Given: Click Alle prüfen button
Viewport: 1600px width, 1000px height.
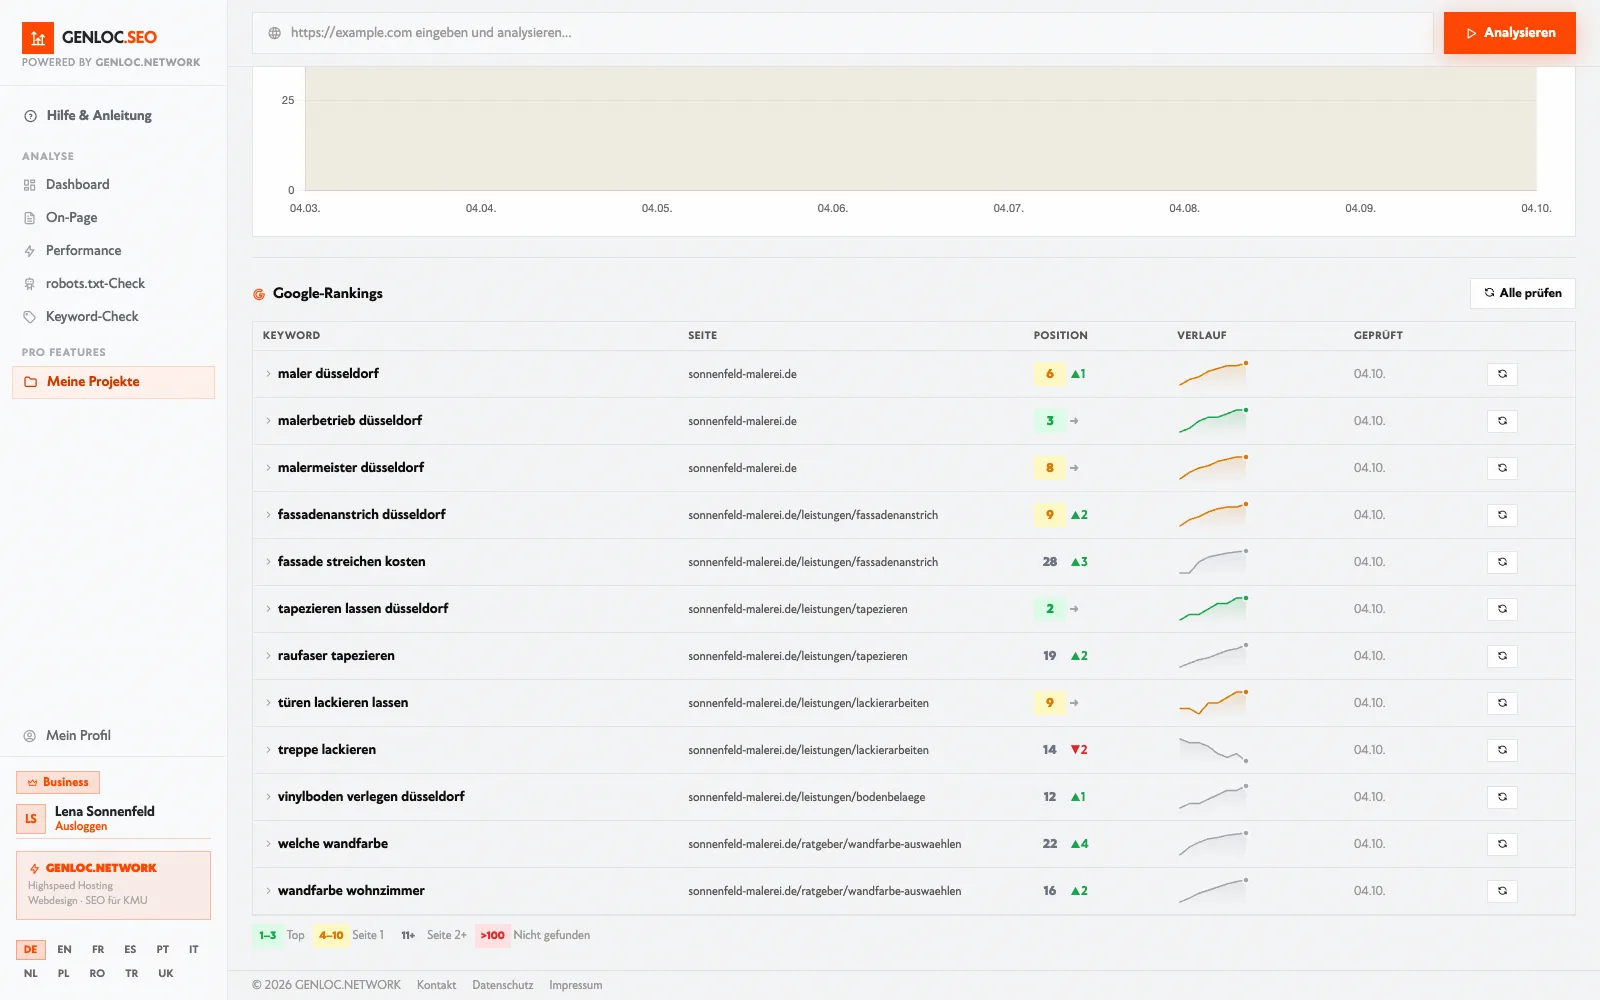Looking at the screenshot, I should coord(1522,293).
